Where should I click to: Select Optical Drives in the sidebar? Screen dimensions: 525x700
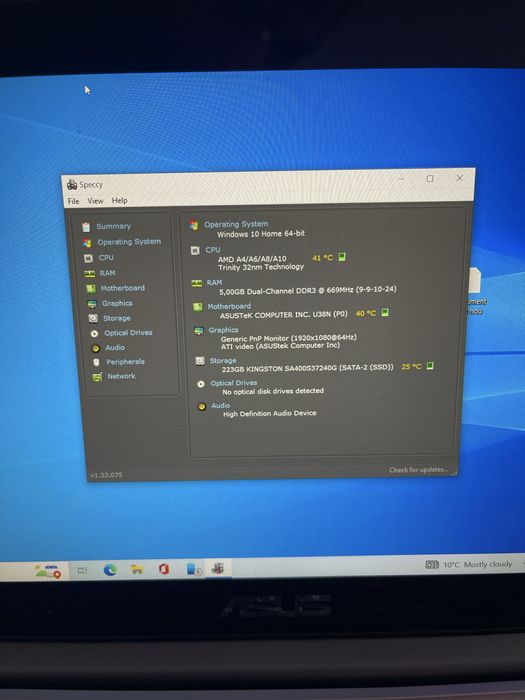(x=128, y=333)
